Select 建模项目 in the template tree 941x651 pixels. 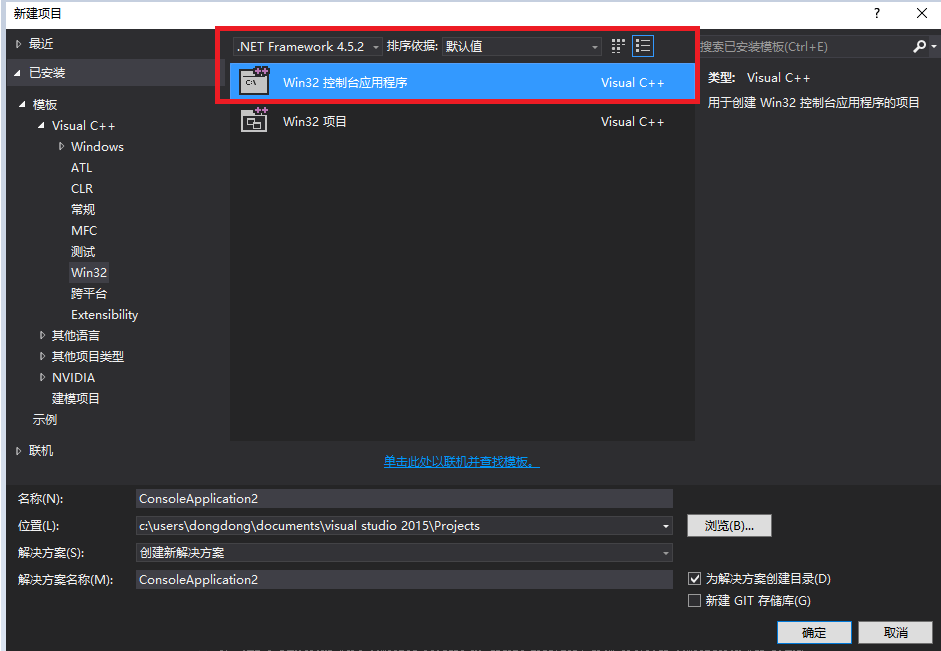tap(76, 398)
